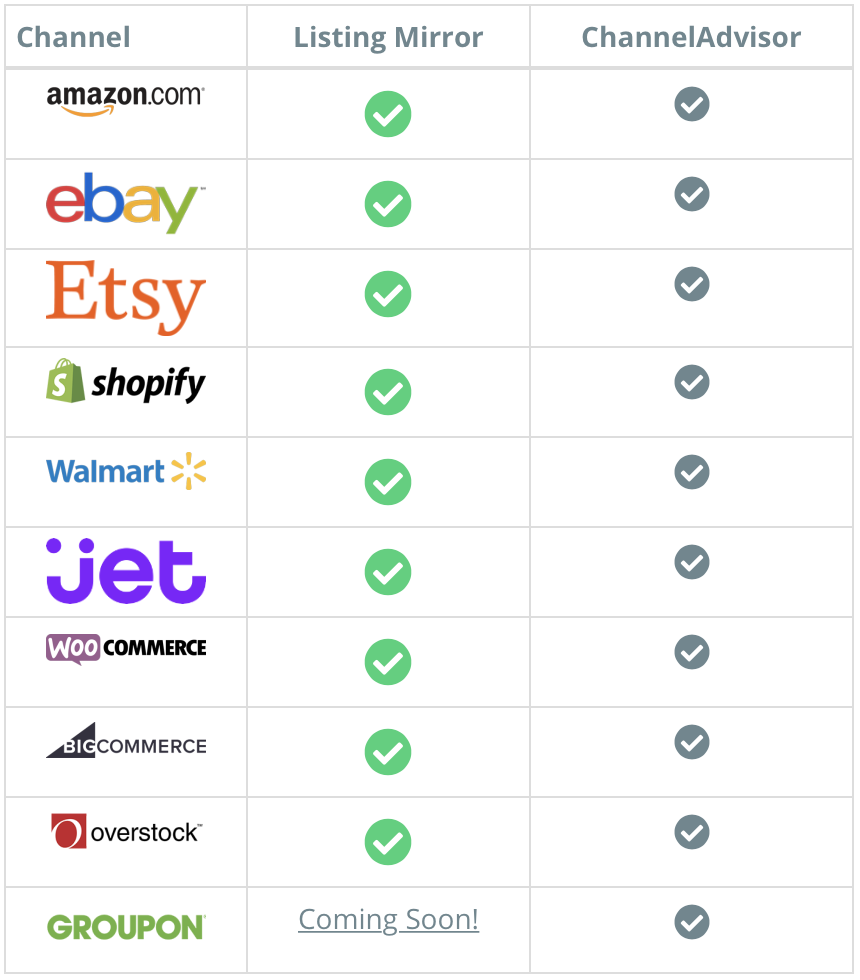This screenshot has width=860, height=980.
Task: Select the Etsy logo
Action: pos(126,298)
